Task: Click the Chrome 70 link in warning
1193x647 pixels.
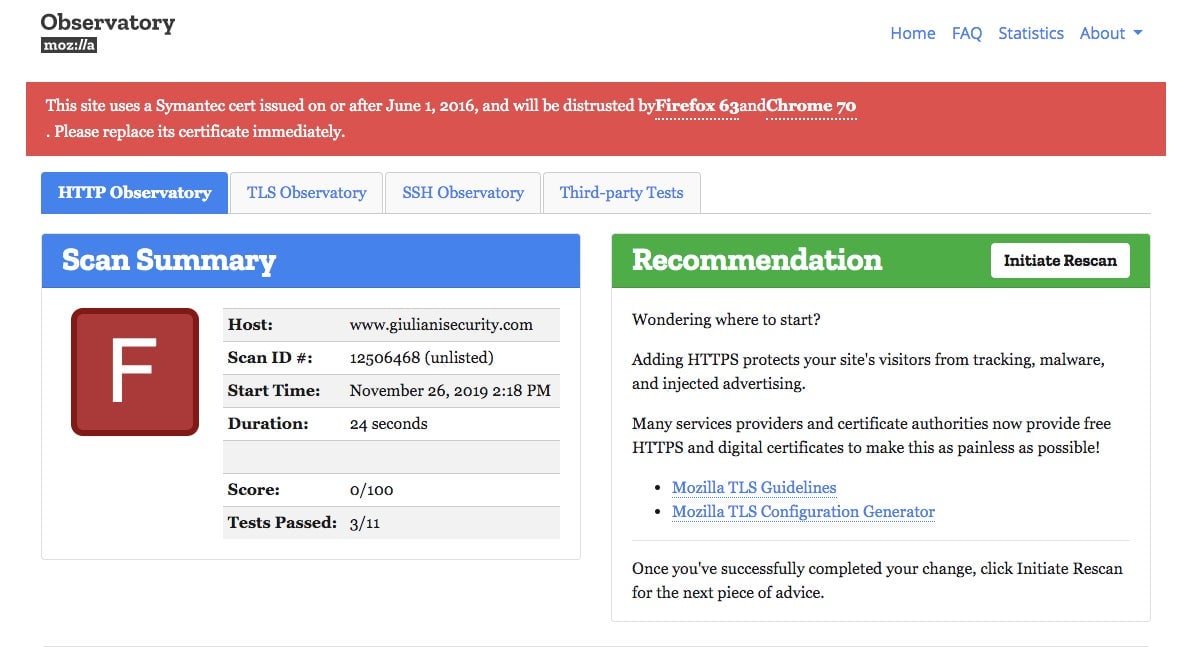Action: click(811, 106)
